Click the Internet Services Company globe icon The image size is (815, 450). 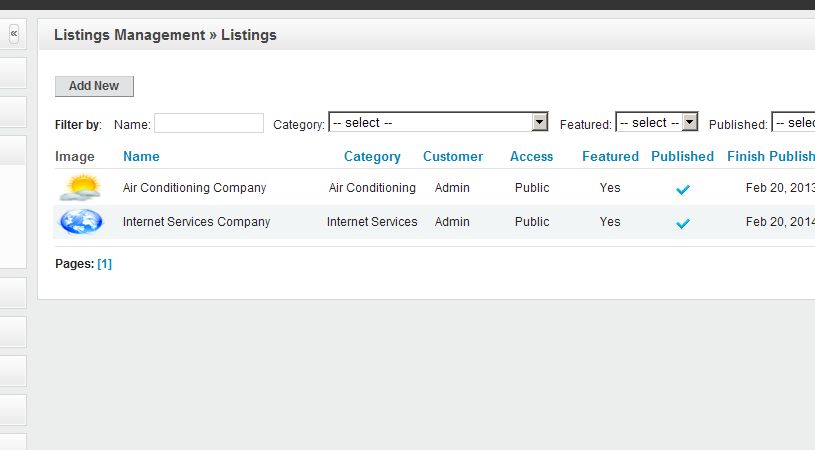coord(81,221)
